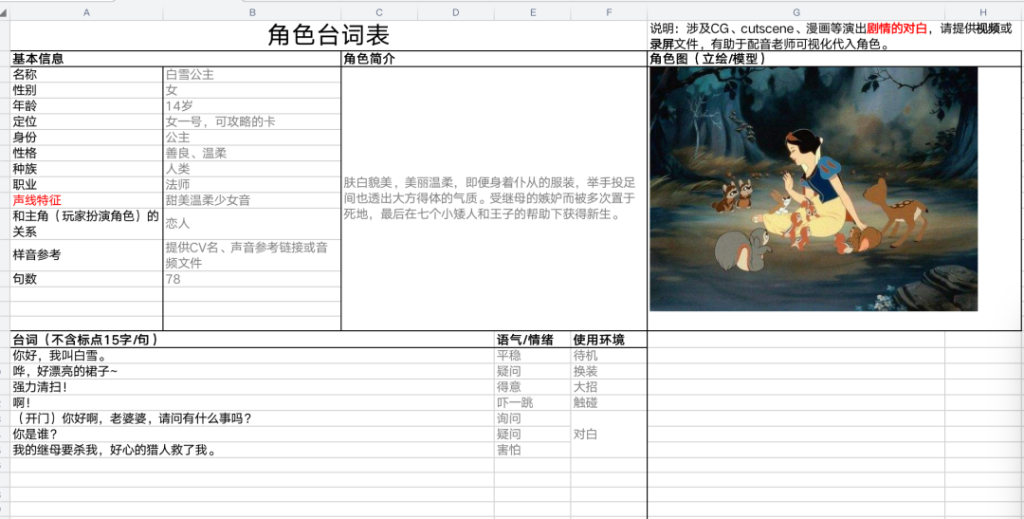Image resolution: width=1024 pixels, height=519 pixels.
Task: Select the 角色图（立绘/模型）header cell
Action: (x=834, y=59)
